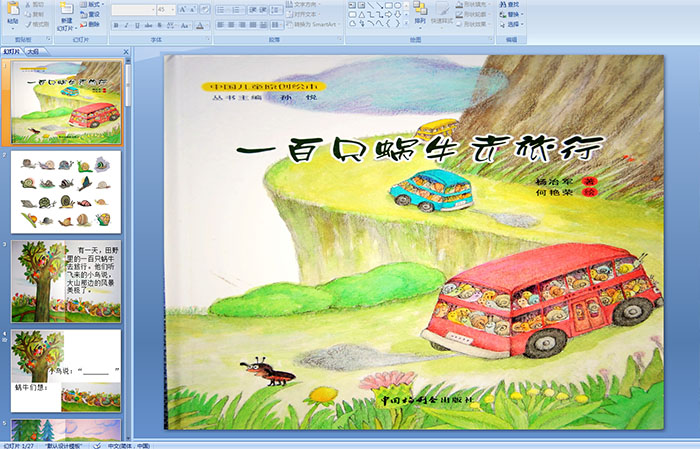The image size is (700, 449).
Task: Click the Cut (剪切) scissors icon
Action: coord(29,4)
